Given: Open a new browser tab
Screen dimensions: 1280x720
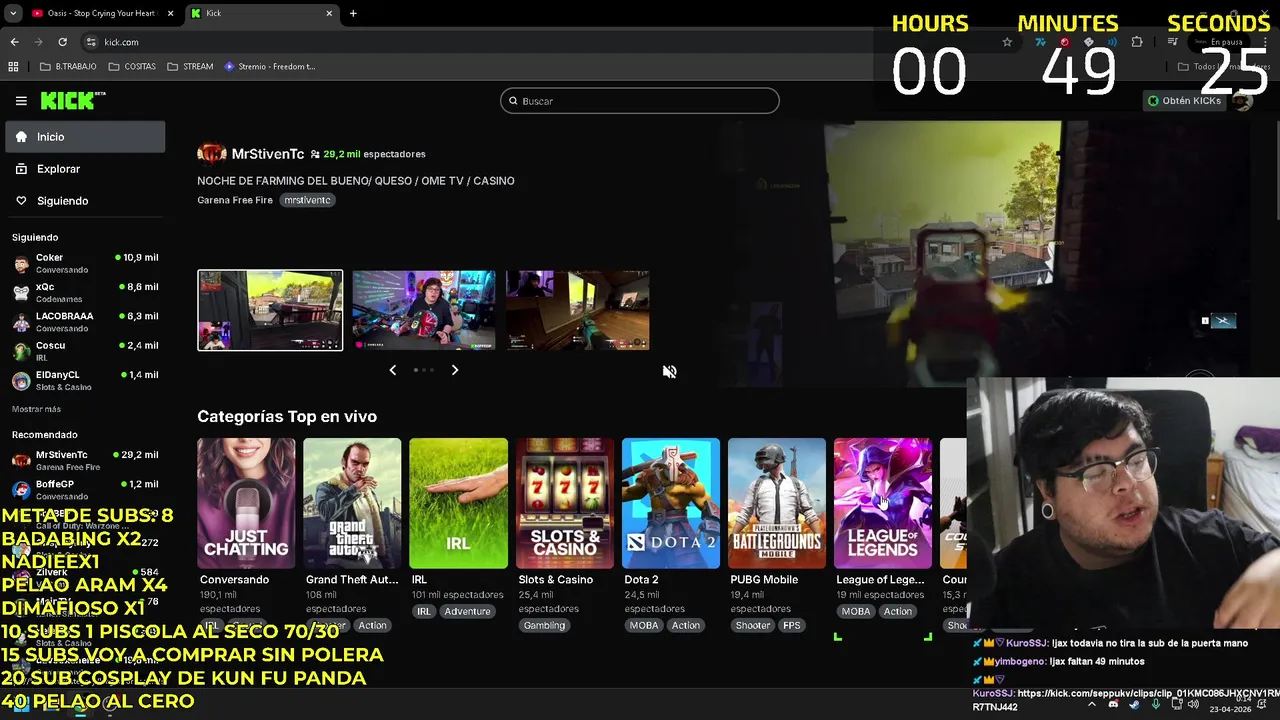Looking at the screenshot, I should 353,13.
